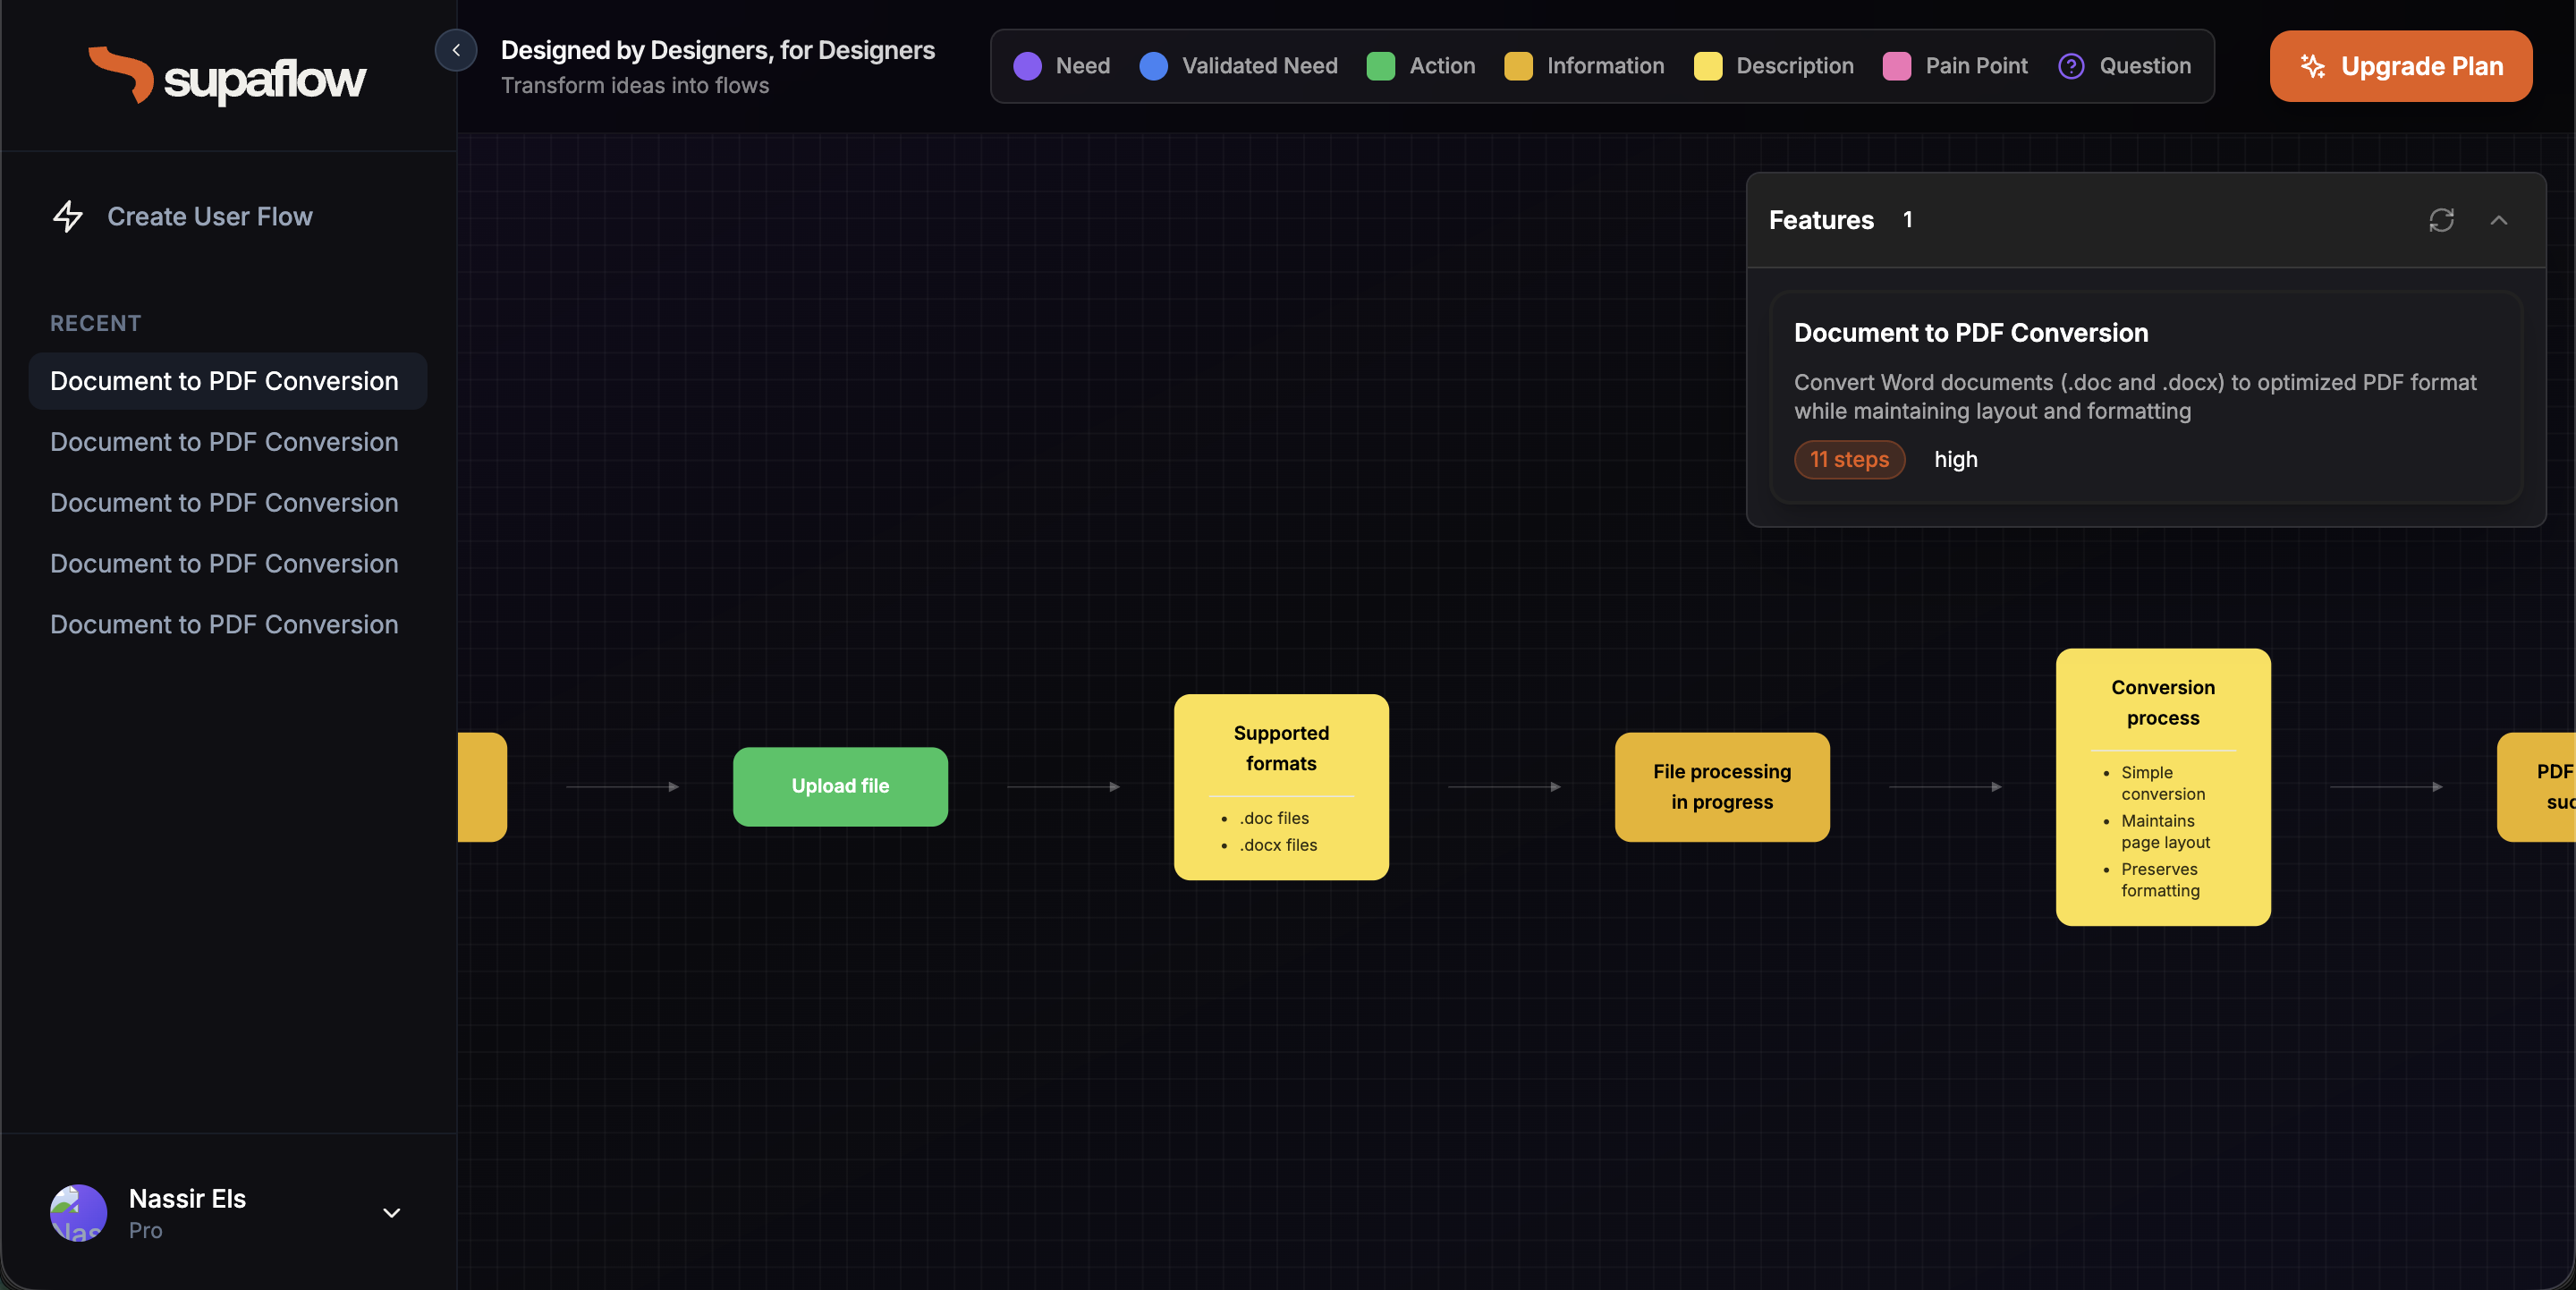Click the orange 11 steps badge
The image size is (2576, 1290).
pos(1849,459)
